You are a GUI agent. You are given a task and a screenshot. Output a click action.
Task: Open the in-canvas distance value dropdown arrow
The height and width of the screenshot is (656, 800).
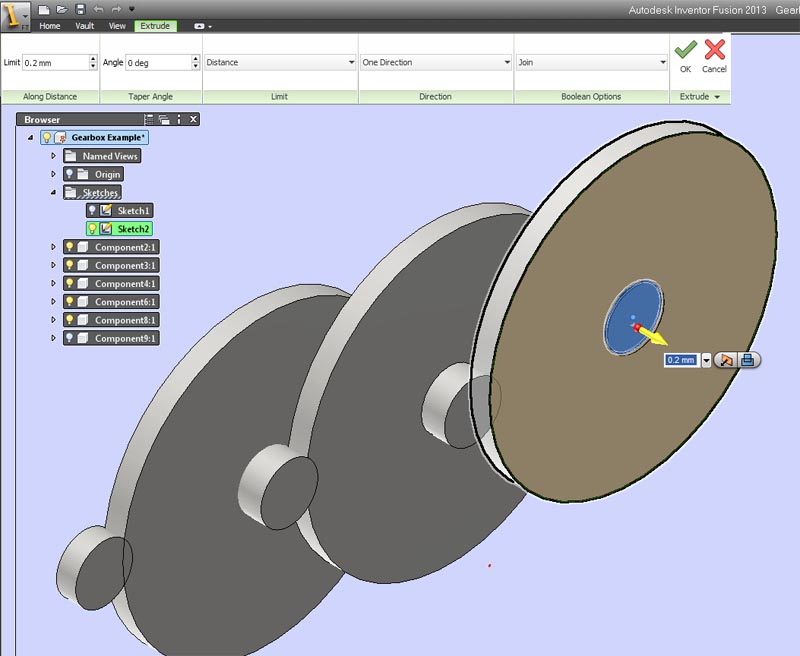pos(706,361)
